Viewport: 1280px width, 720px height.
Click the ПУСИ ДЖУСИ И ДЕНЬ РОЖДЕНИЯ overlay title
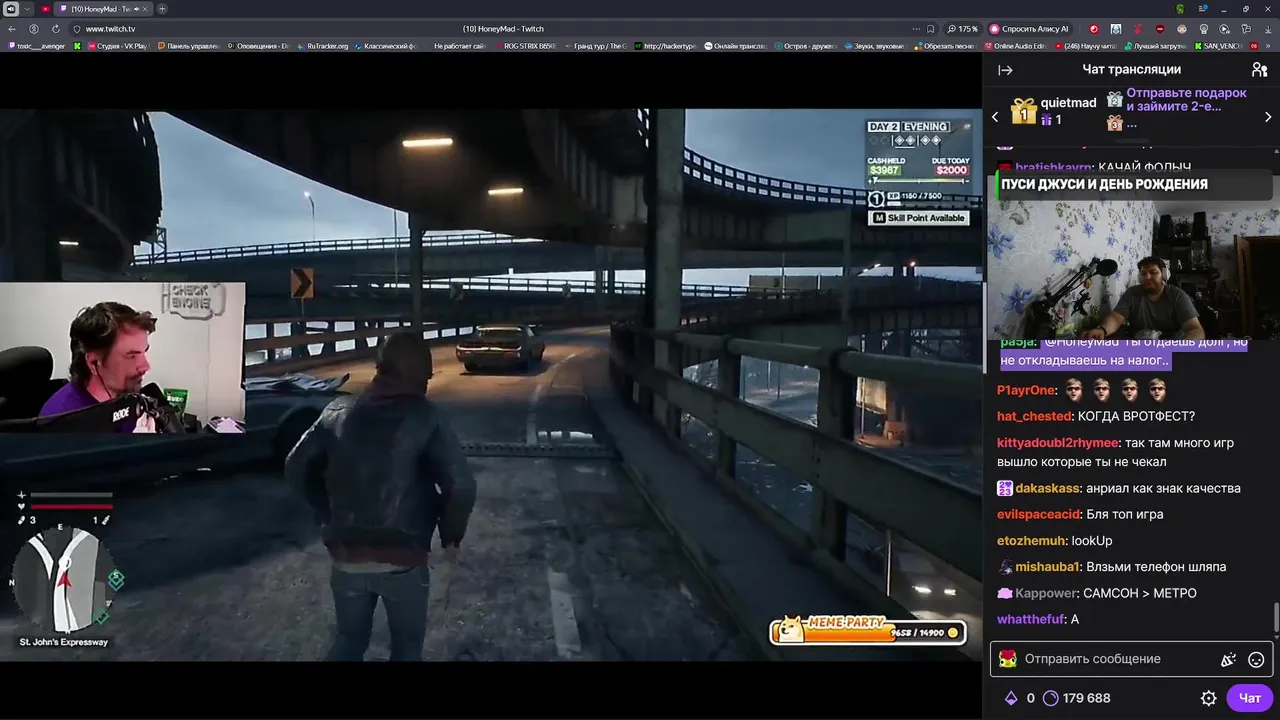(x=1104, y=184)
